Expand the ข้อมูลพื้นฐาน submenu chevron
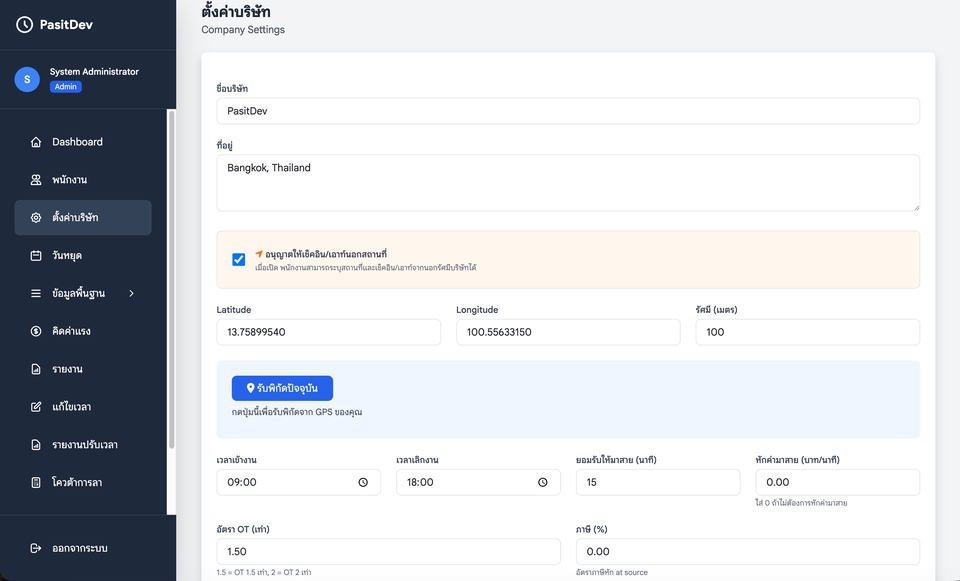The height and width of the screenshot is (581, 960). coord(132,293)
